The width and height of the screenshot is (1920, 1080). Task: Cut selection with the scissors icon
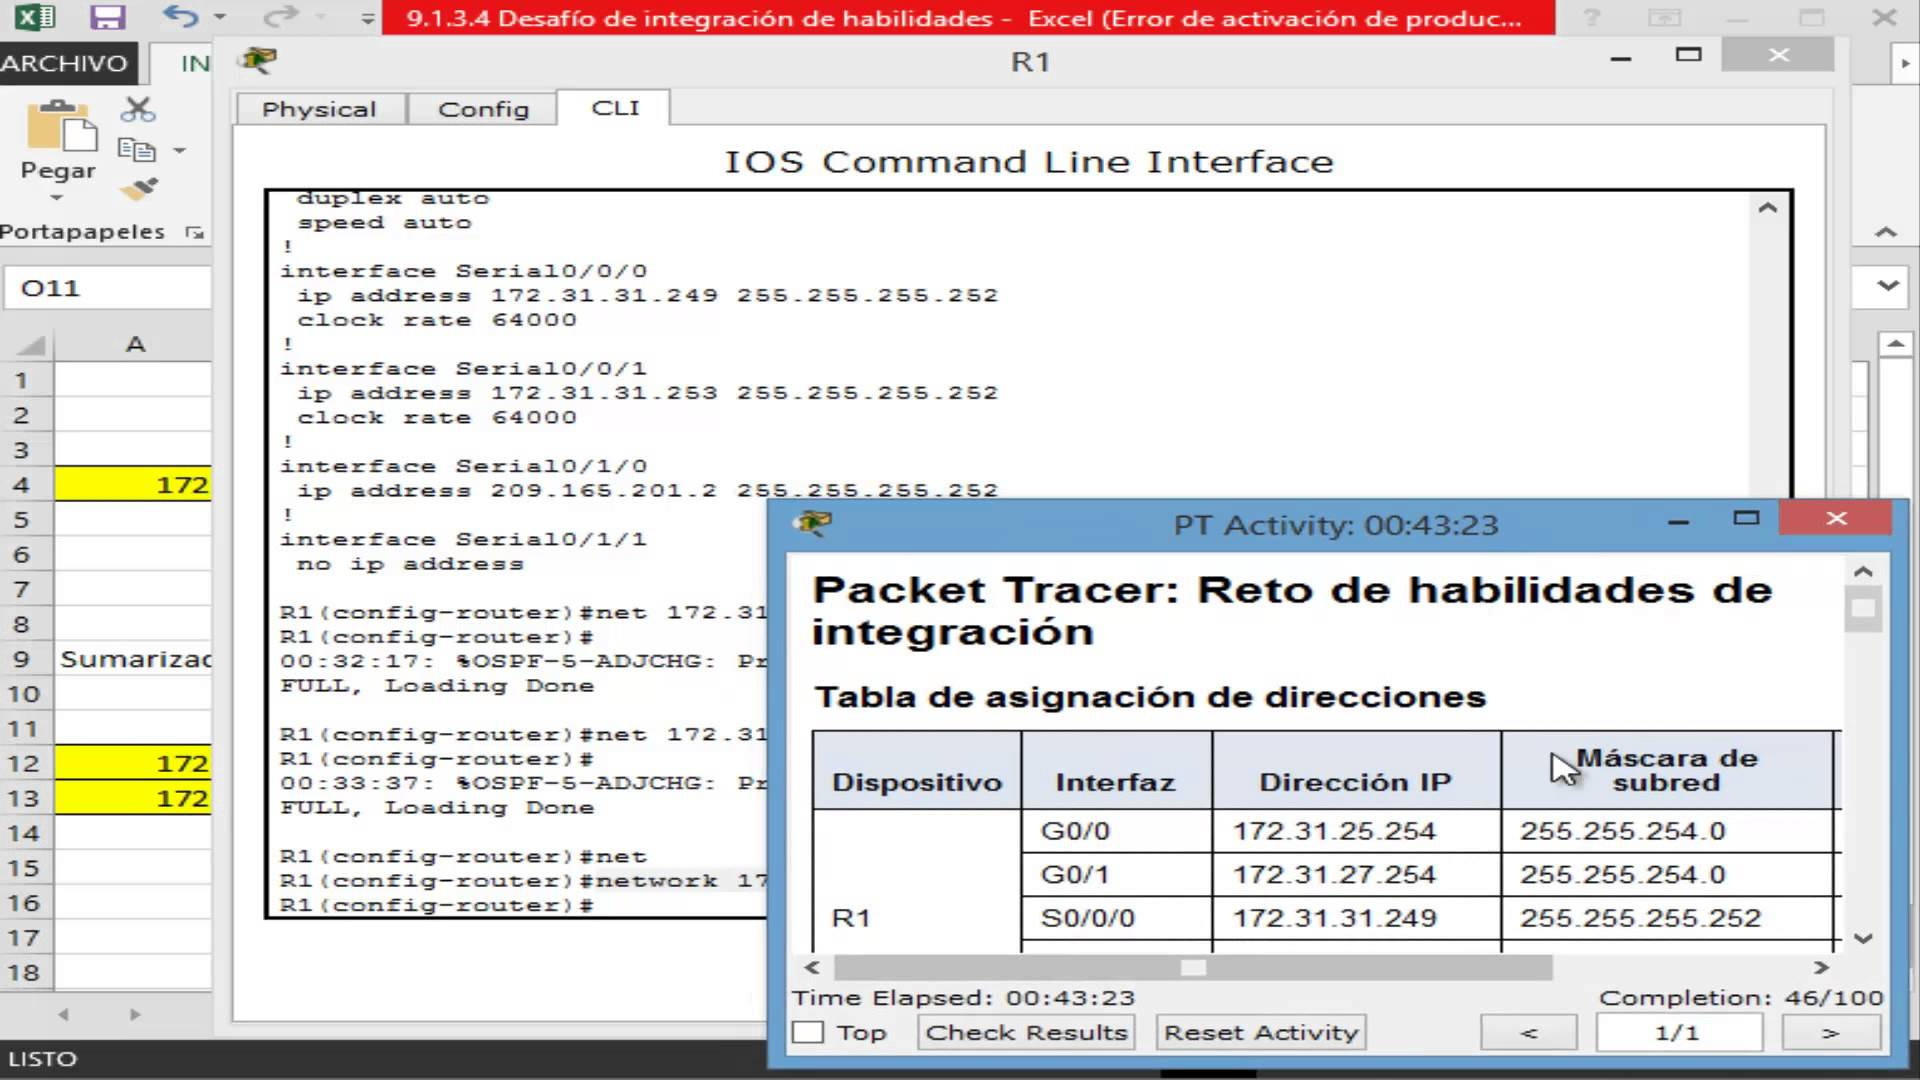click(x=138, y=109)
